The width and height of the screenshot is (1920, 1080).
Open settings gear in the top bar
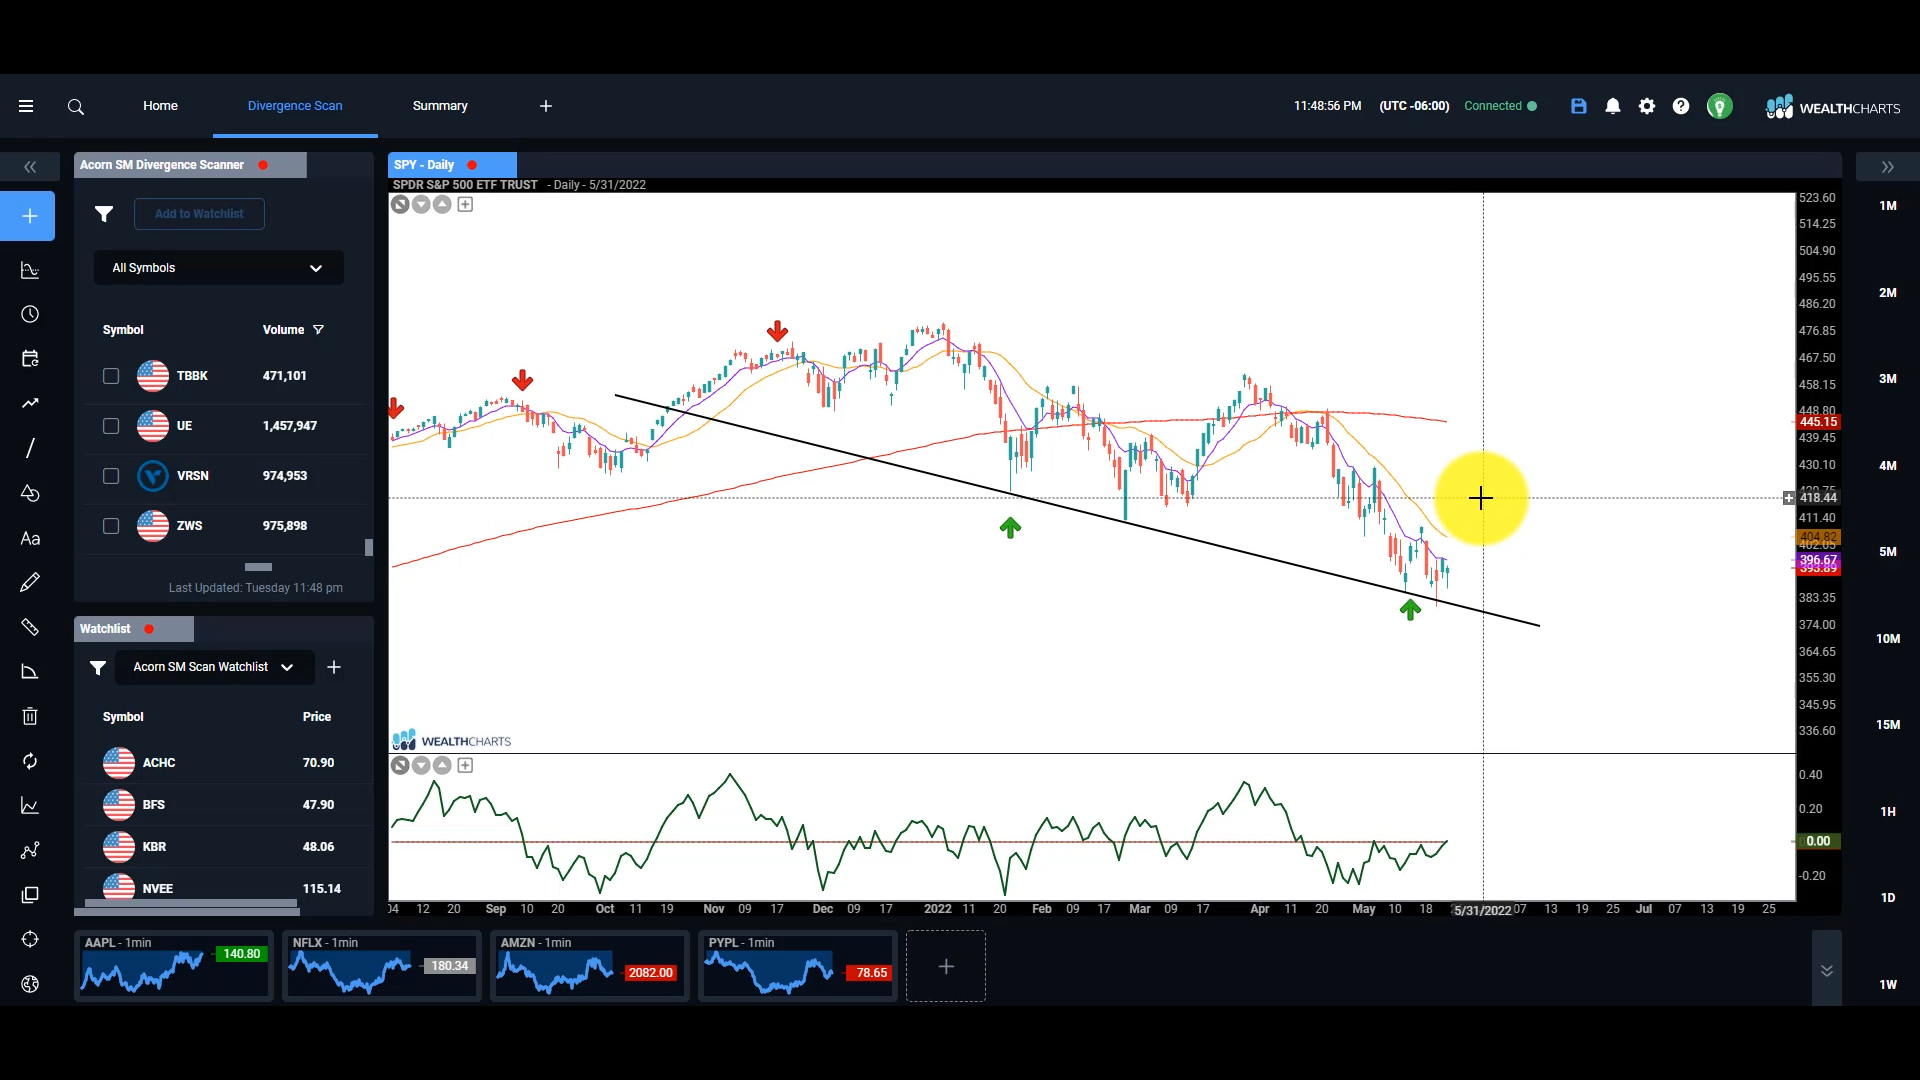coord(1647,106)
